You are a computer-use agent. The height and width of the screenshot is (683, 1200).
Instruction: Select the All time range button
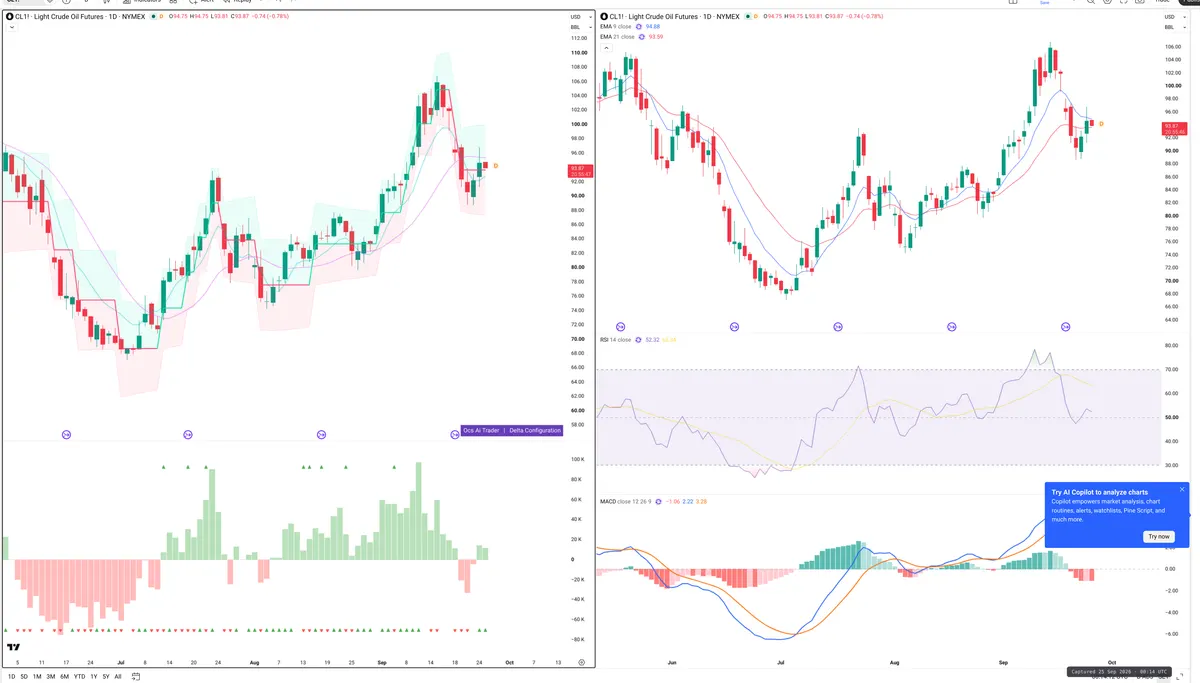coord(118,676)
